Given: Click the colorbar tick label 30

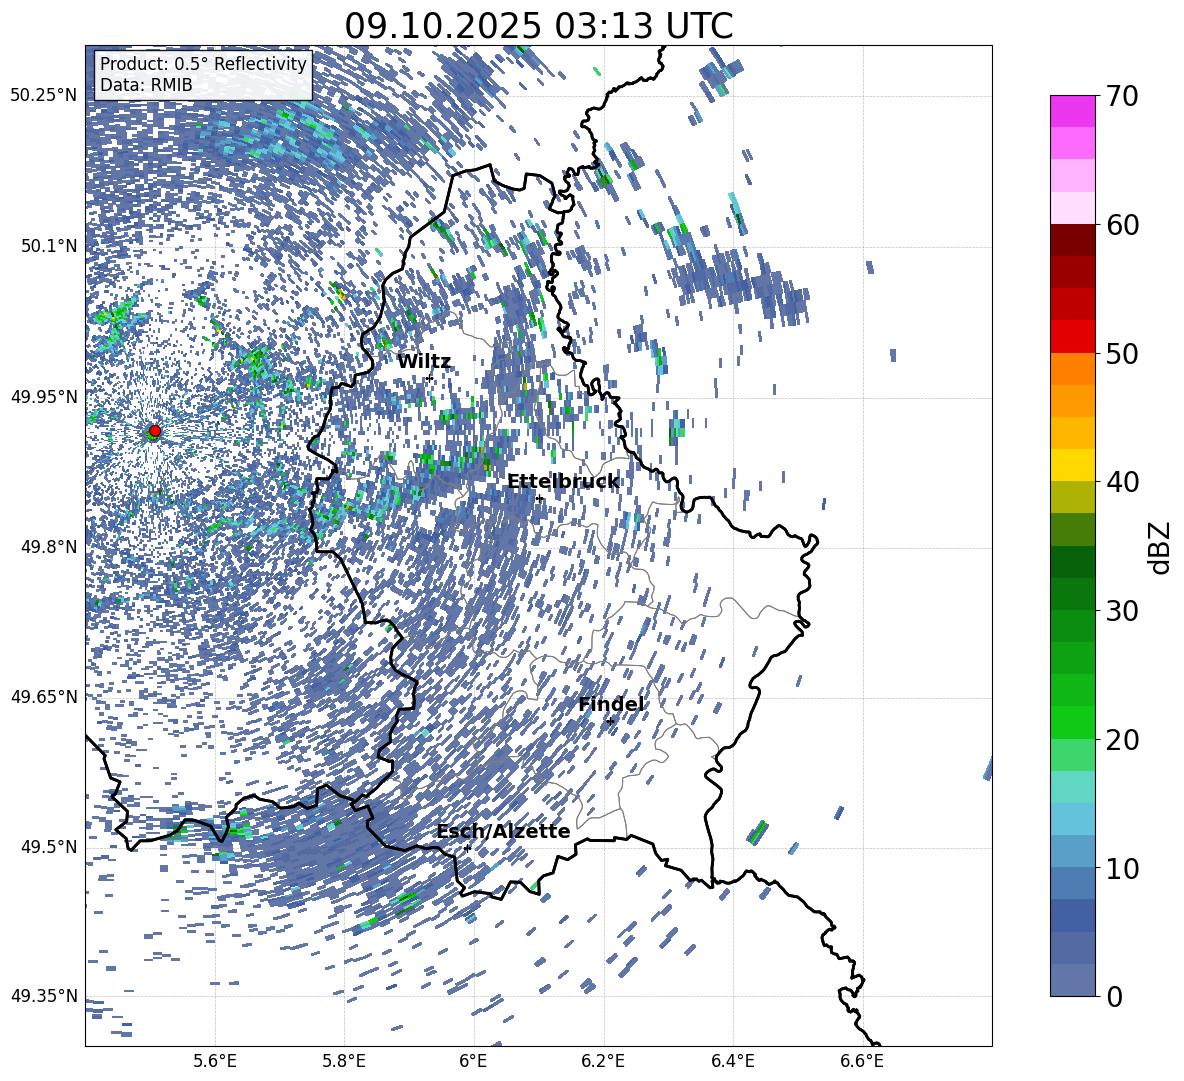Looking at the screenshot, I should [1122, 611].
